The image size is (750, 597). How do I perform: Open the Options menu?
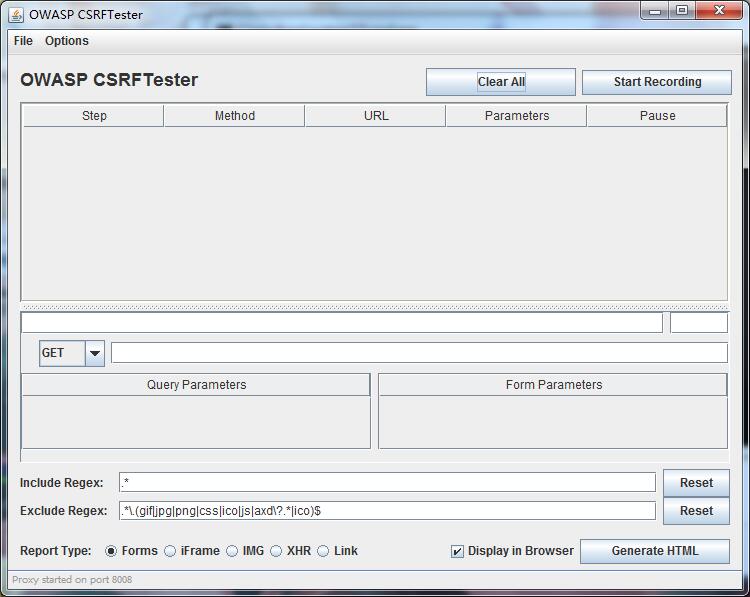pyautogui.click(x=67, y=41)
